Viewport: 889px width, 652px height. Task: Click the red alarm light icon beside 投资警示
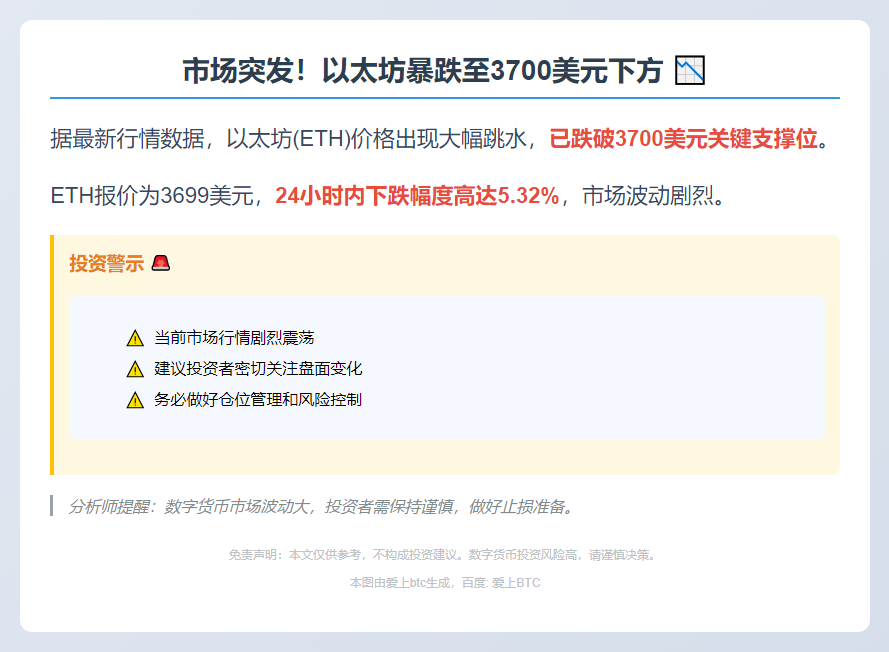(x=163, y=262)
